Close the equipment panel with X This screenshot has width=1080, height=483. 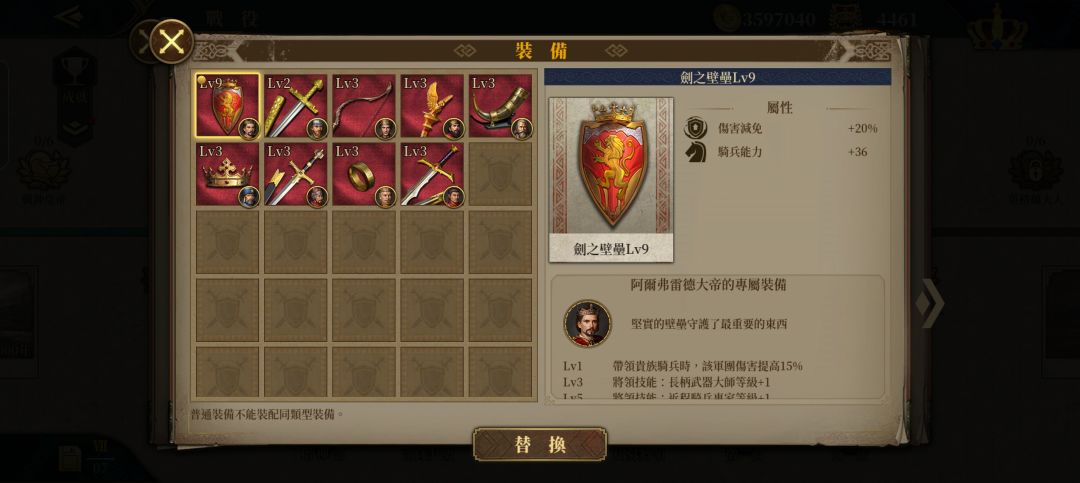point(171,41)
